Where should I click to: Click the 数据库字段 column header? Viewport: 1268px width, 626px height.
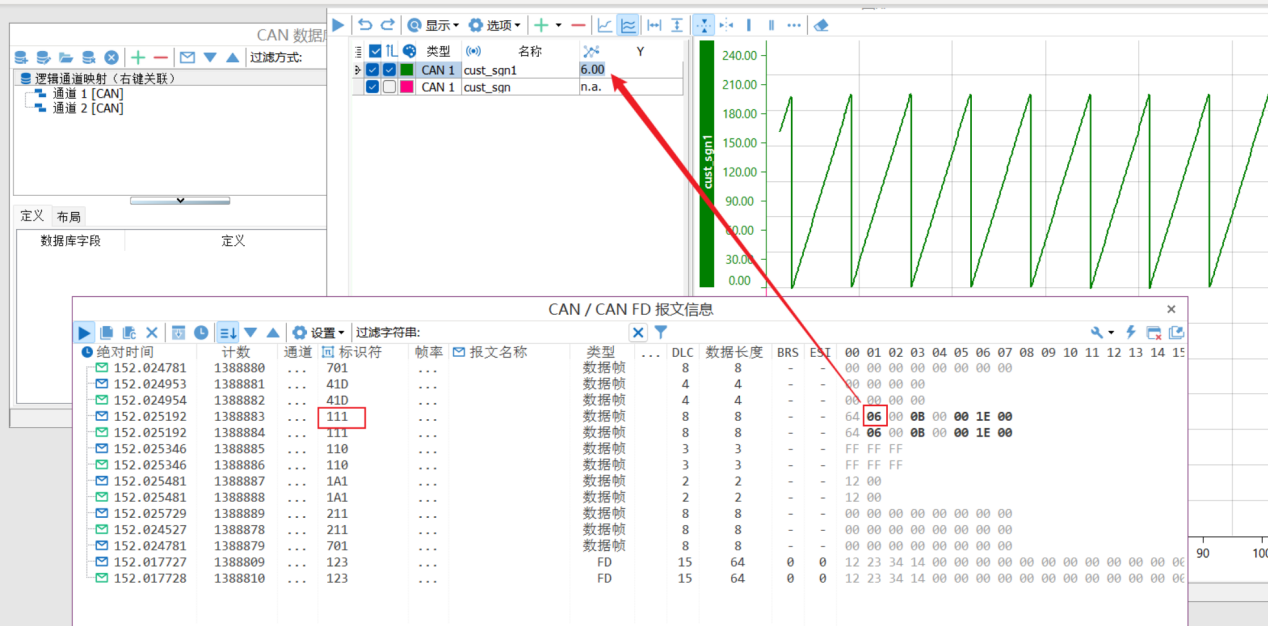[x=70, y=240]
